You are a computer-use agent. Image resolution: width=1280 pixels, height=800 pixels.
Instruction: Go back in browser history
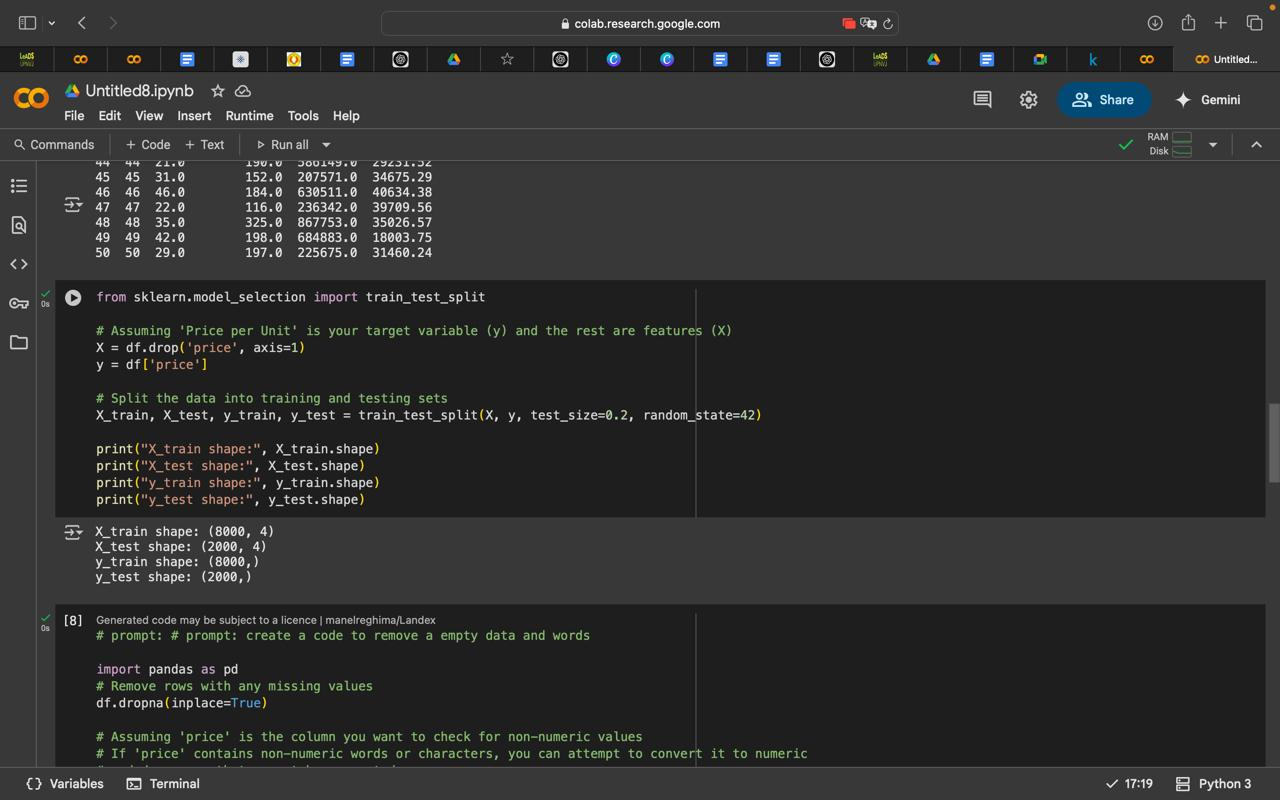[82, 22]
